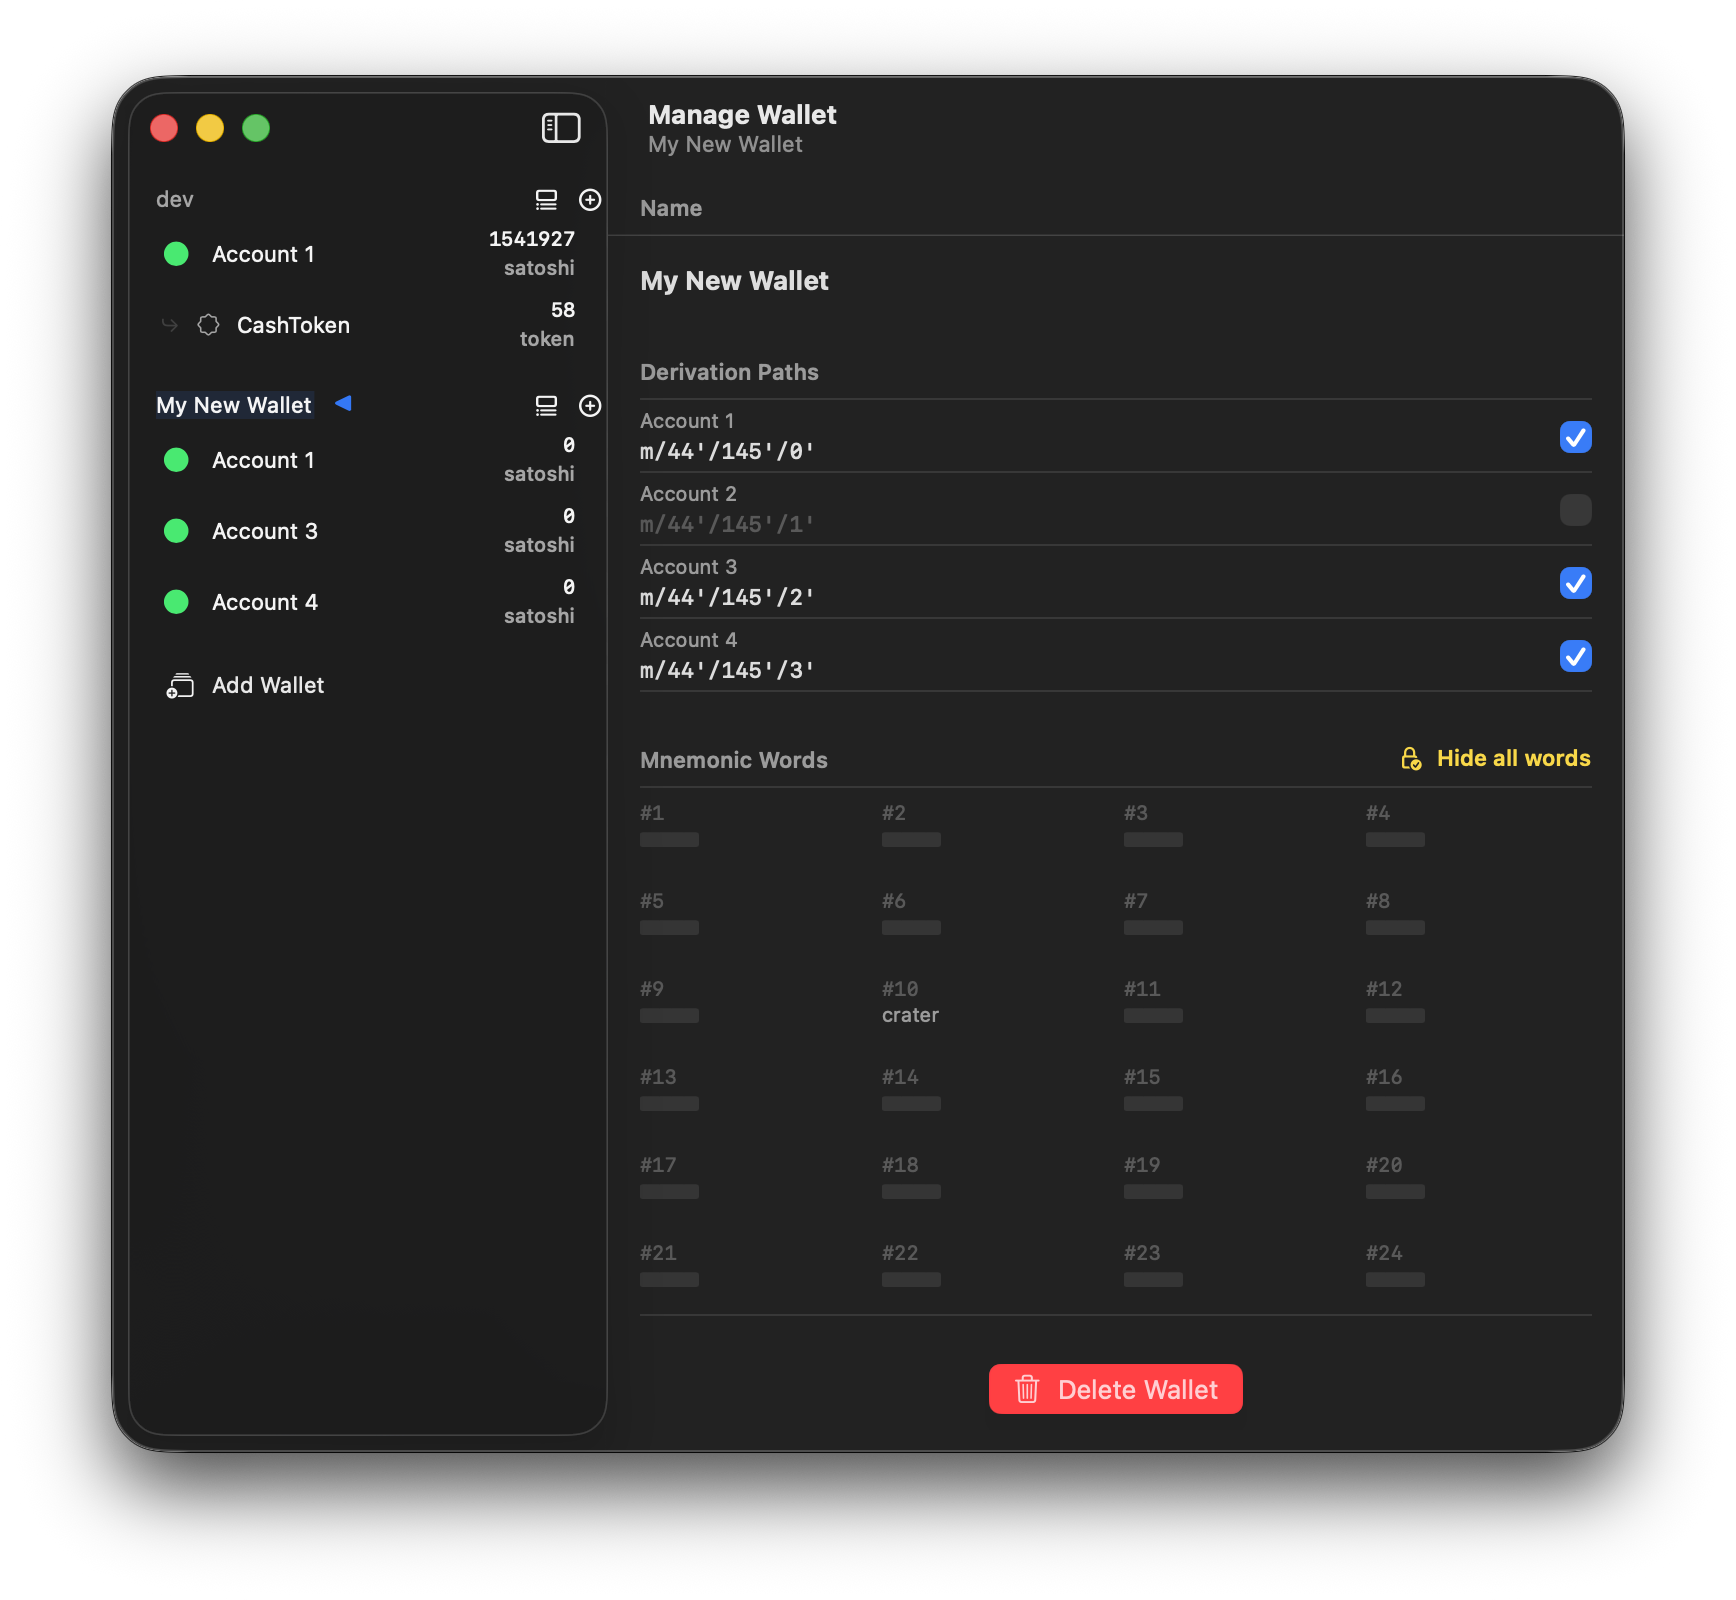Screen dimensions: 1736x1600
Task: Reveal mnemonic word #16
Action: coord(1395,1104)
